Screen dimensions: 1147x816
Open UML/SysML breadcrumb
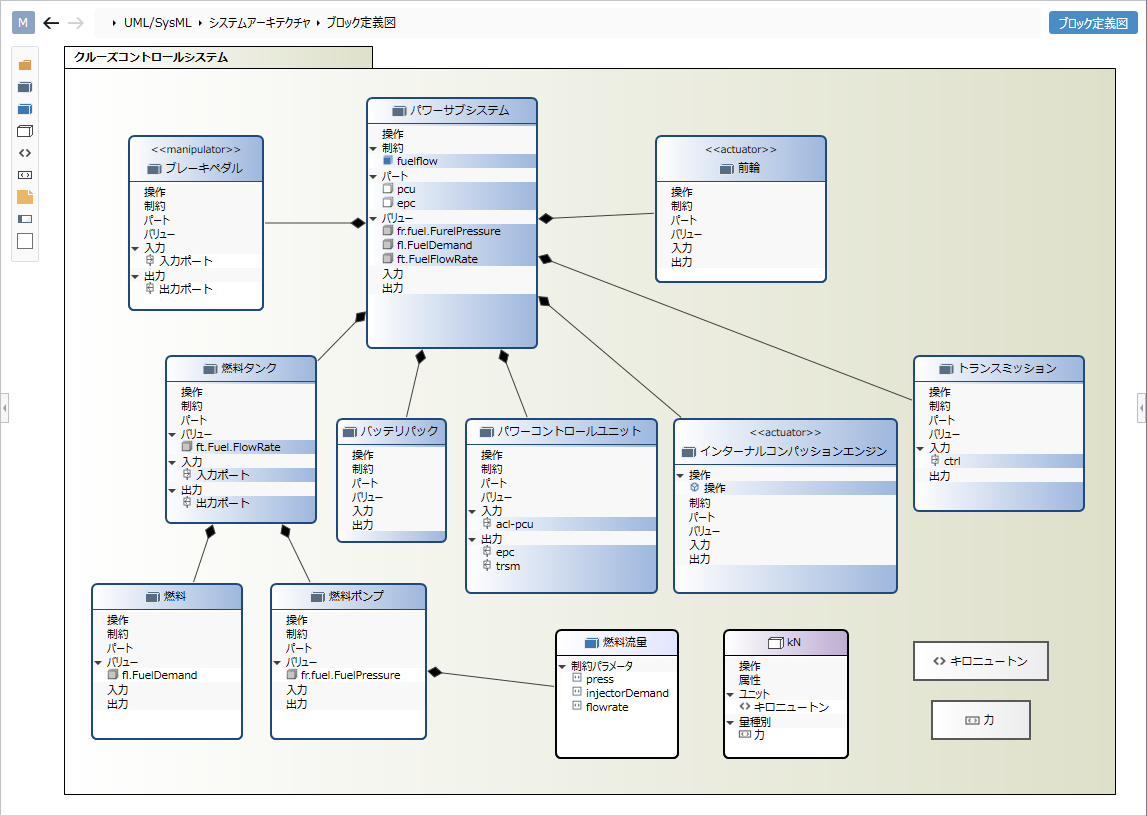tap(157, 23)
